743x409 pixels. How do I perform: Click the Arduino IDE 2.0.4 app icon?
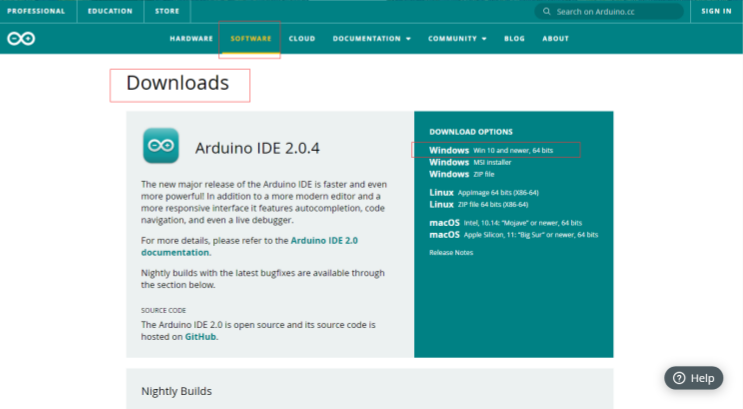tap(161, 145)
